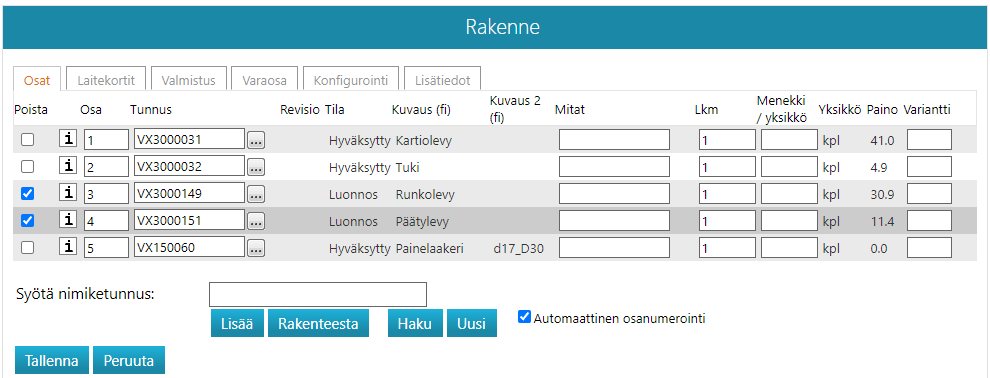The image size is (990, 378).
Task: Click browse button next to VX3000151
Action: pyautogui.click(x=256, y=222)
